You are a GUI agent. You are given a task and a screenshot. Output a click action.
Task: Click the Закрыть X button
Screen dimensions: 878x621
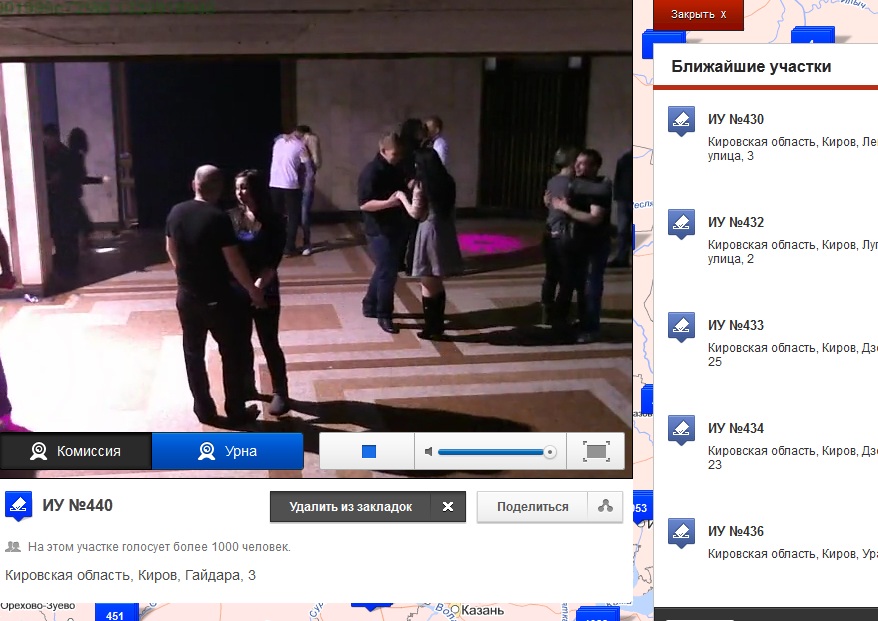(x=698, y=15)
